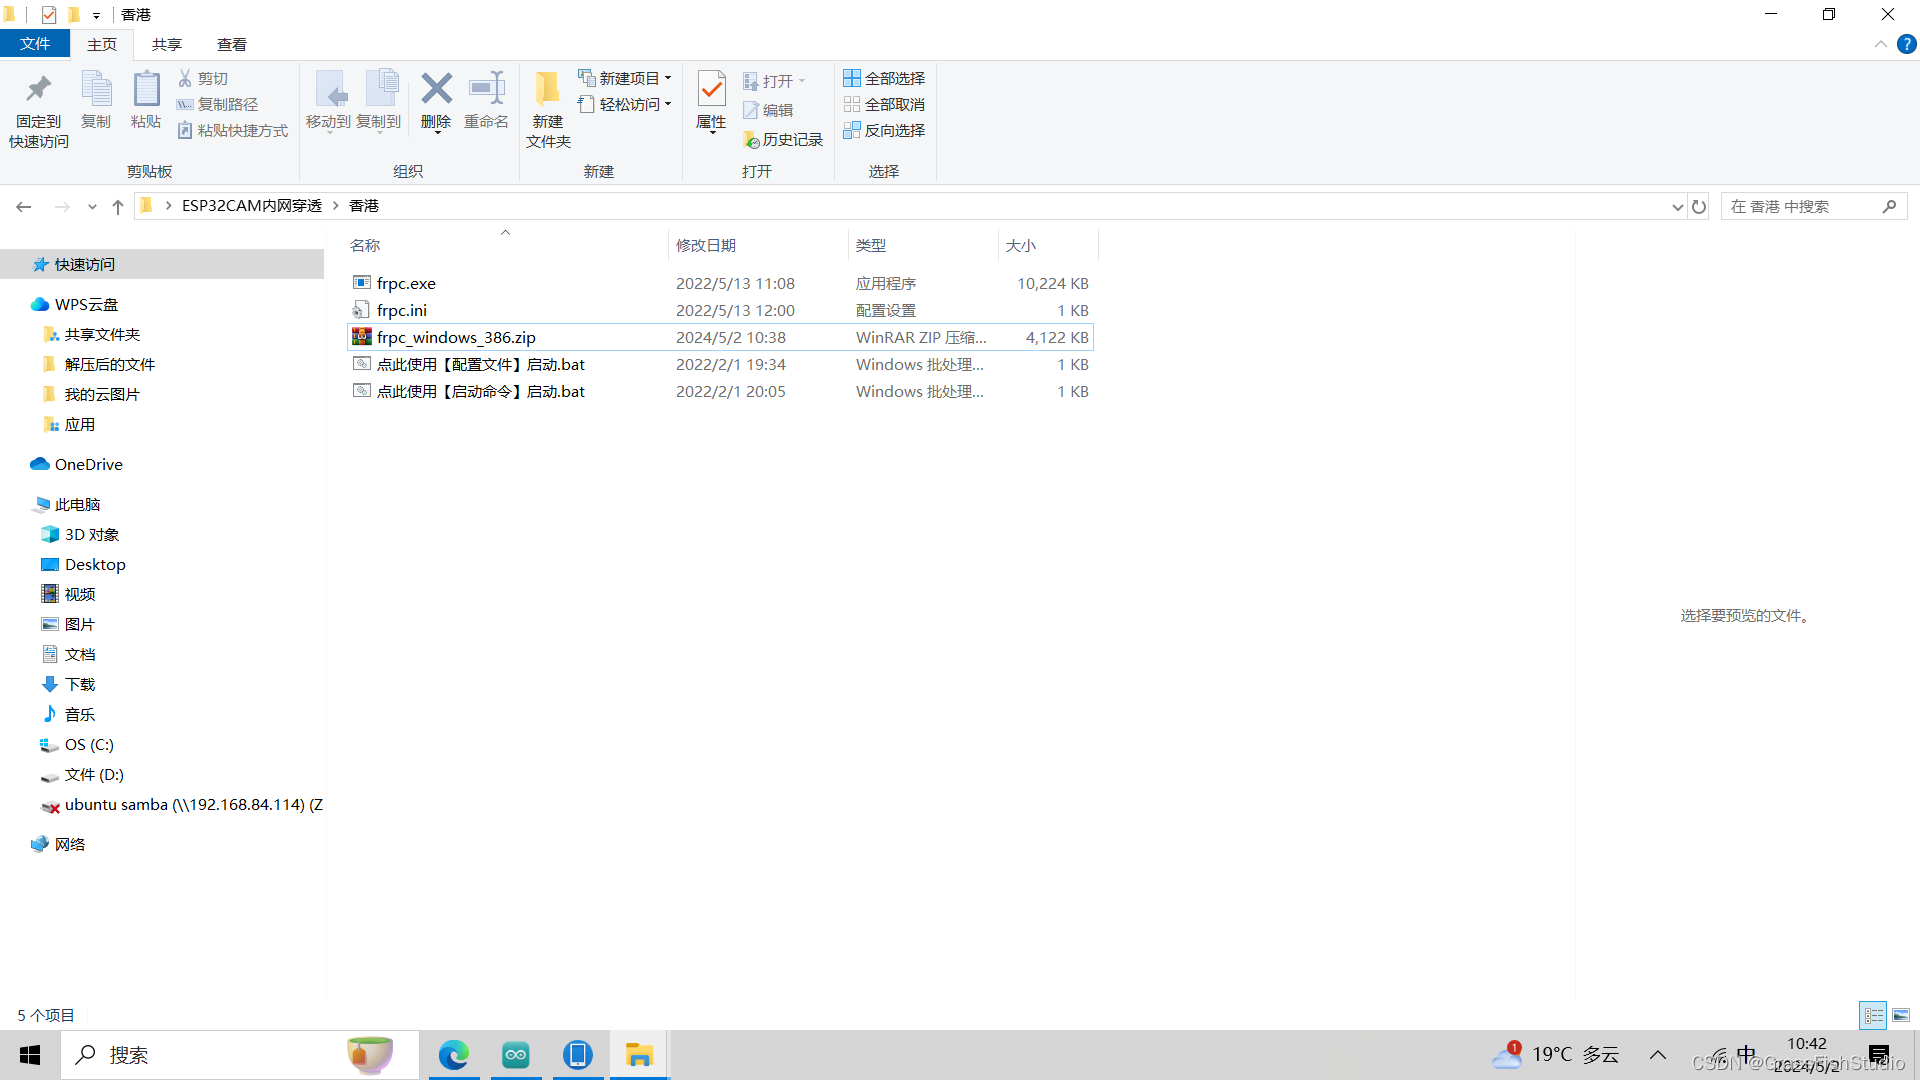The image size is (1920, 1080).
Task: Click the Delete (删除) ribbon icon
Action: pyautogui.click(x=436, y=90)
